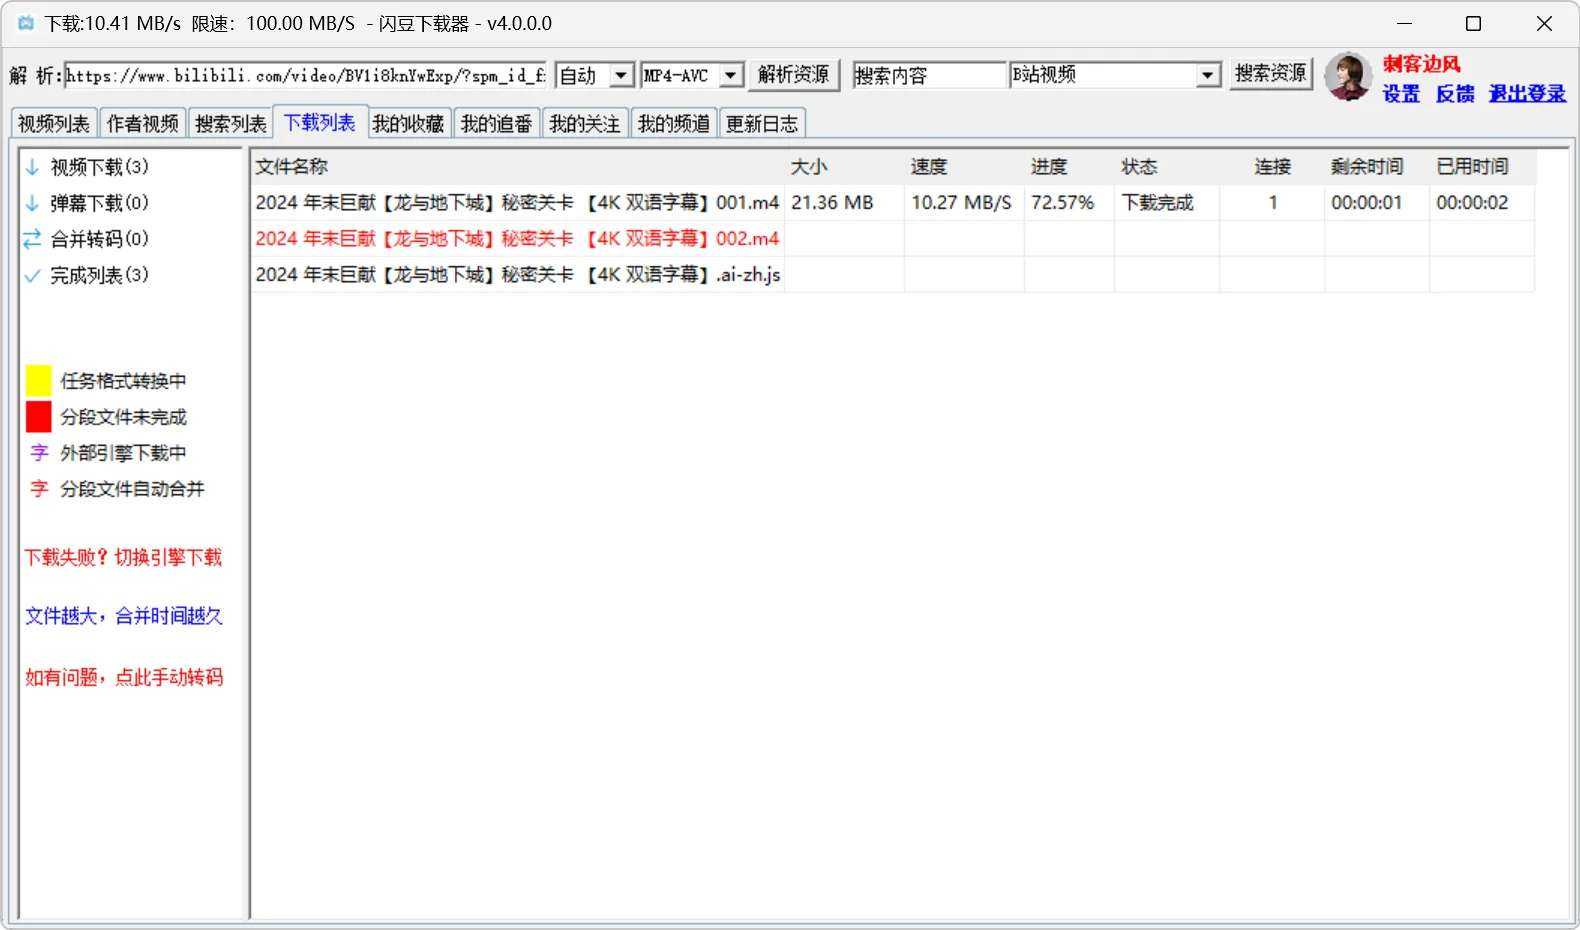Open the 我的关注 tab
The width and height of the screenshot is (1580, 930).
pyautogui.click(x=585, y=123)
